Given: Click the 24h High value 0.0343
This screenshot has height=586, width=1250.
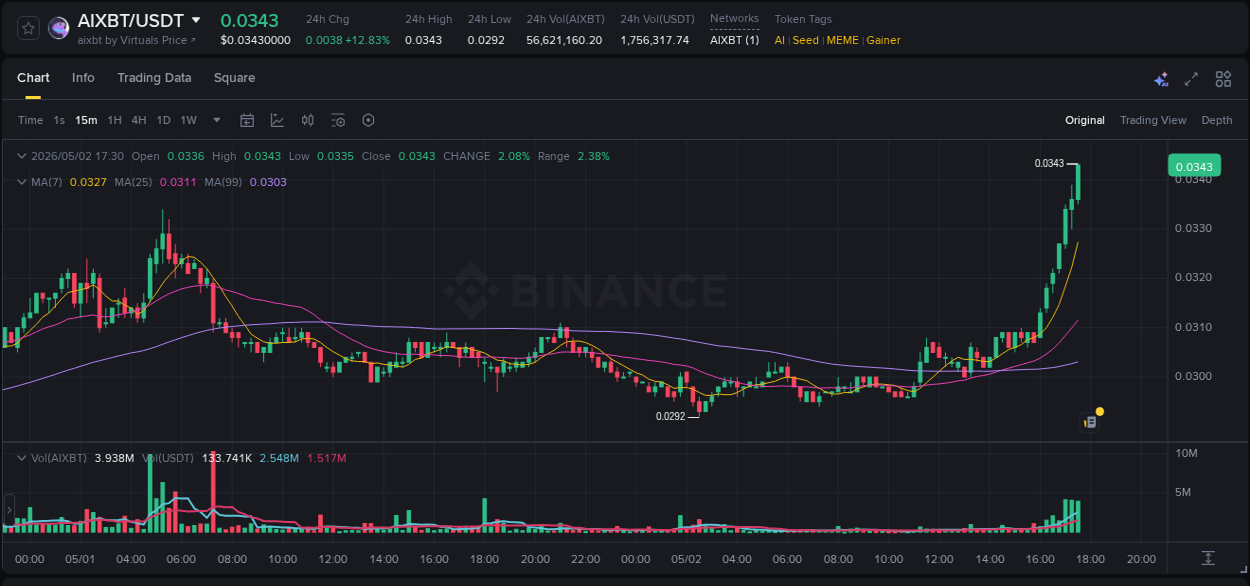Looking at the screenshot, I should [422, 40].
